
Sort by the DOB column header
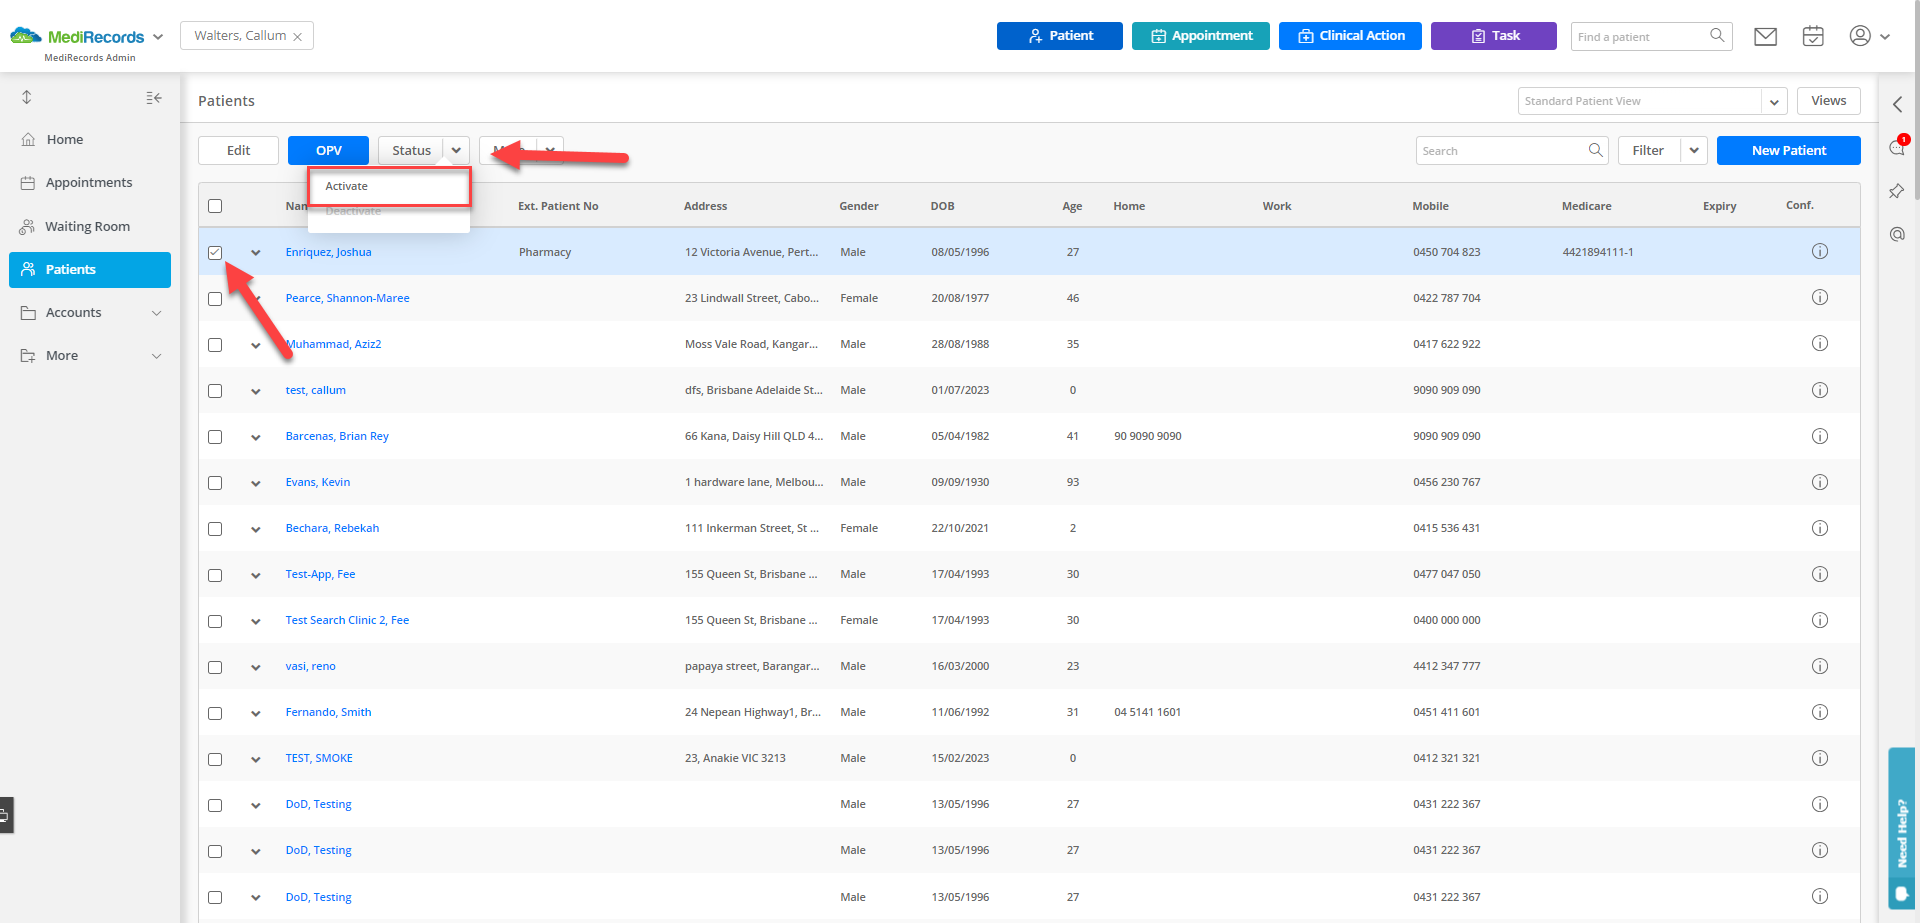[942, 206]
